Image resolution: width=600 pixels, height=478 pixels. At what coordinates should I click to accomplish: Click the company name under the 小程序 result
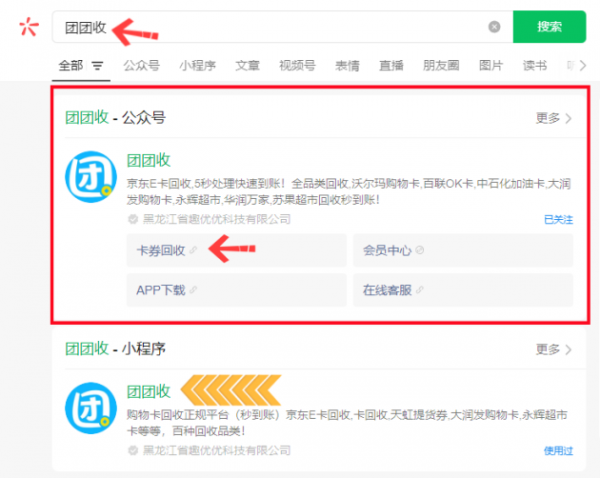pyautogui.click(x=217, y=450)
